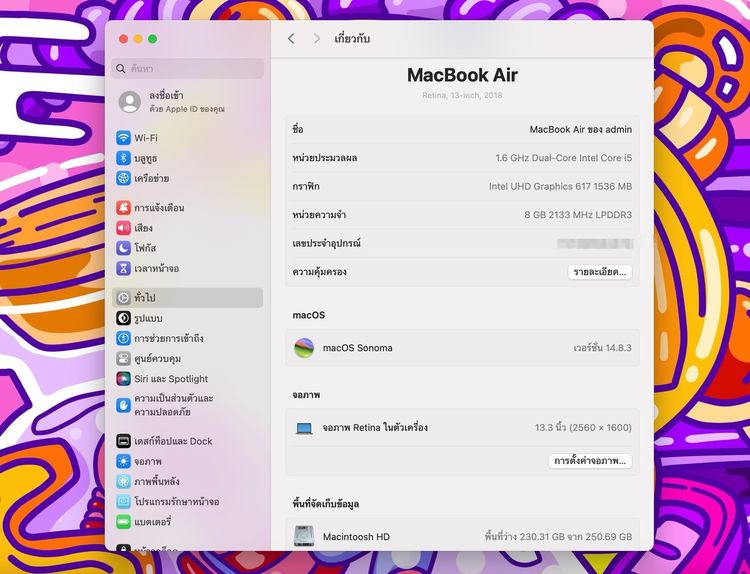Open Sound speaker icon (เสียง)

coord(123,228)
